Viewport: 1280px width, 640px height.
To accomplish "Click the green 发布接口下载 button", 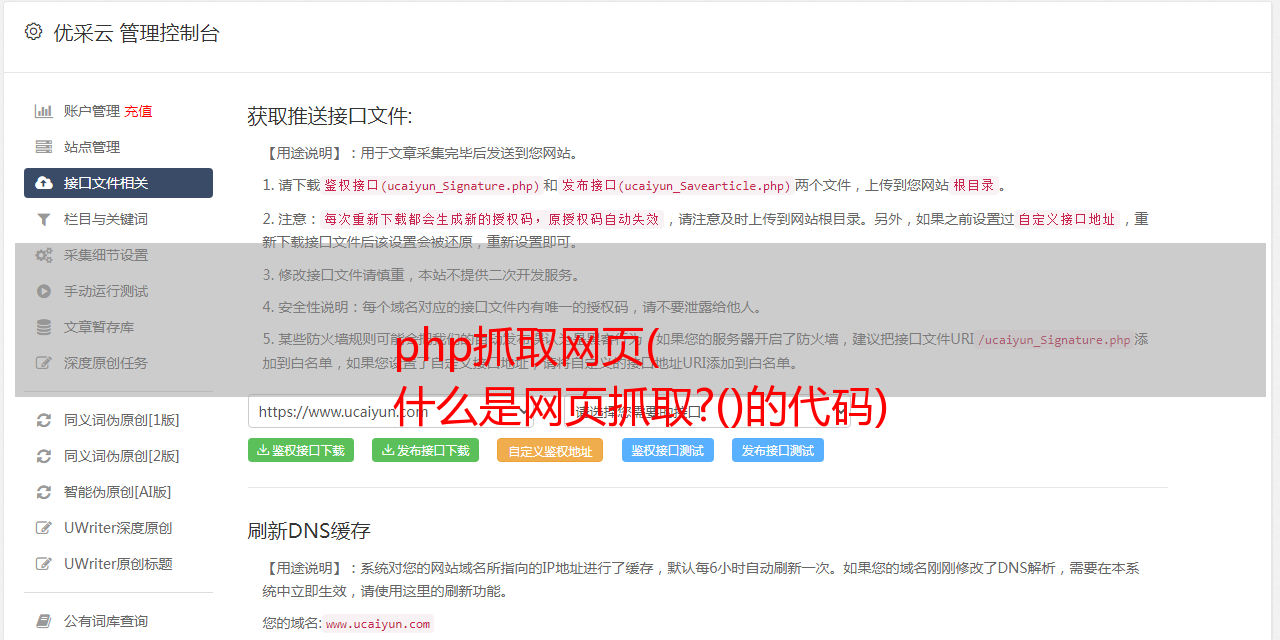I will click(x=425, y=450).
